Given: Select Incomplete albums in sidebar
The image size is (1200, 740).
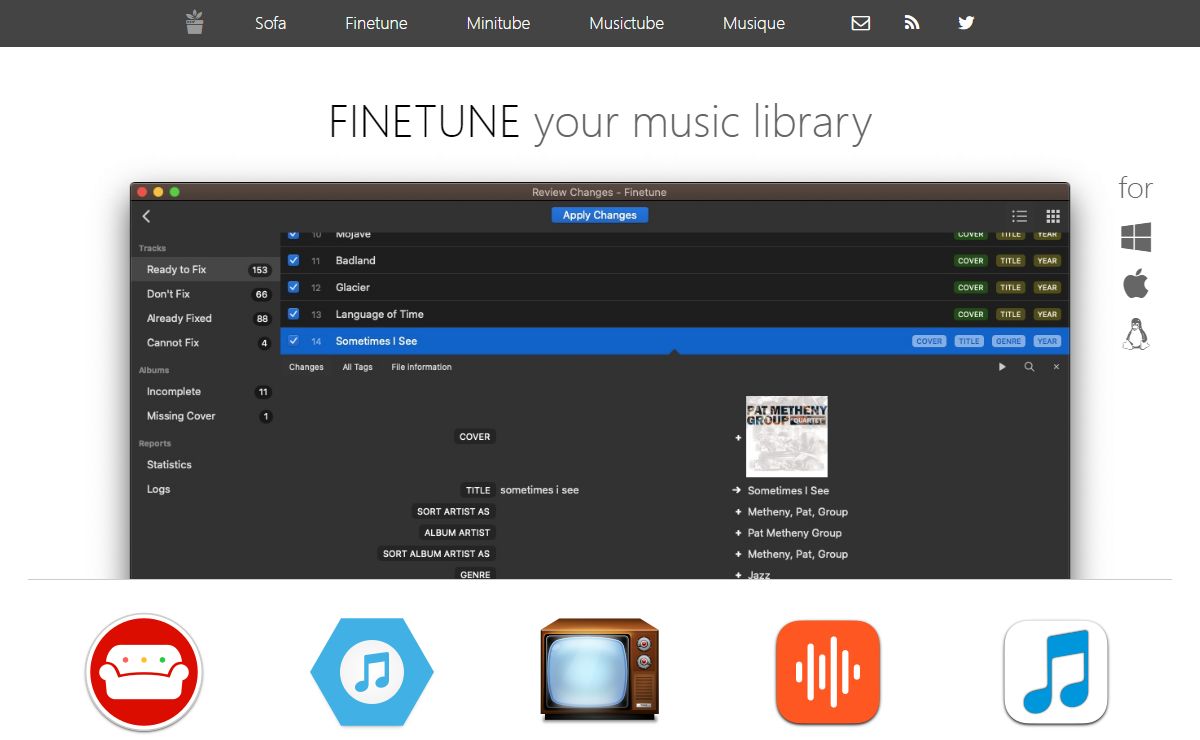Looking at the screenshot, I should tap(204, 392).
